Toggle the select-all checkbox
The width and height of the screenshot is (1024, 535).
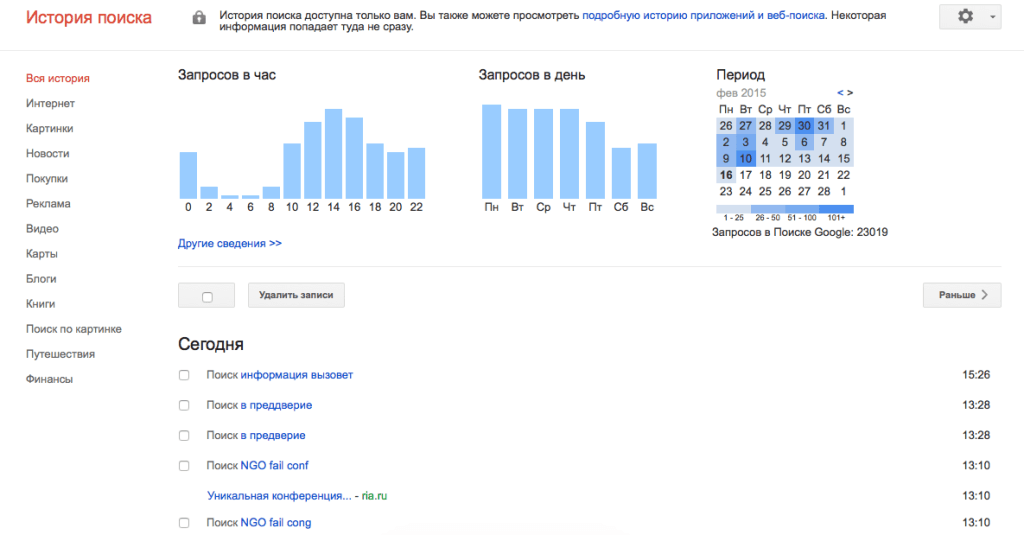(x=207, y=296)
